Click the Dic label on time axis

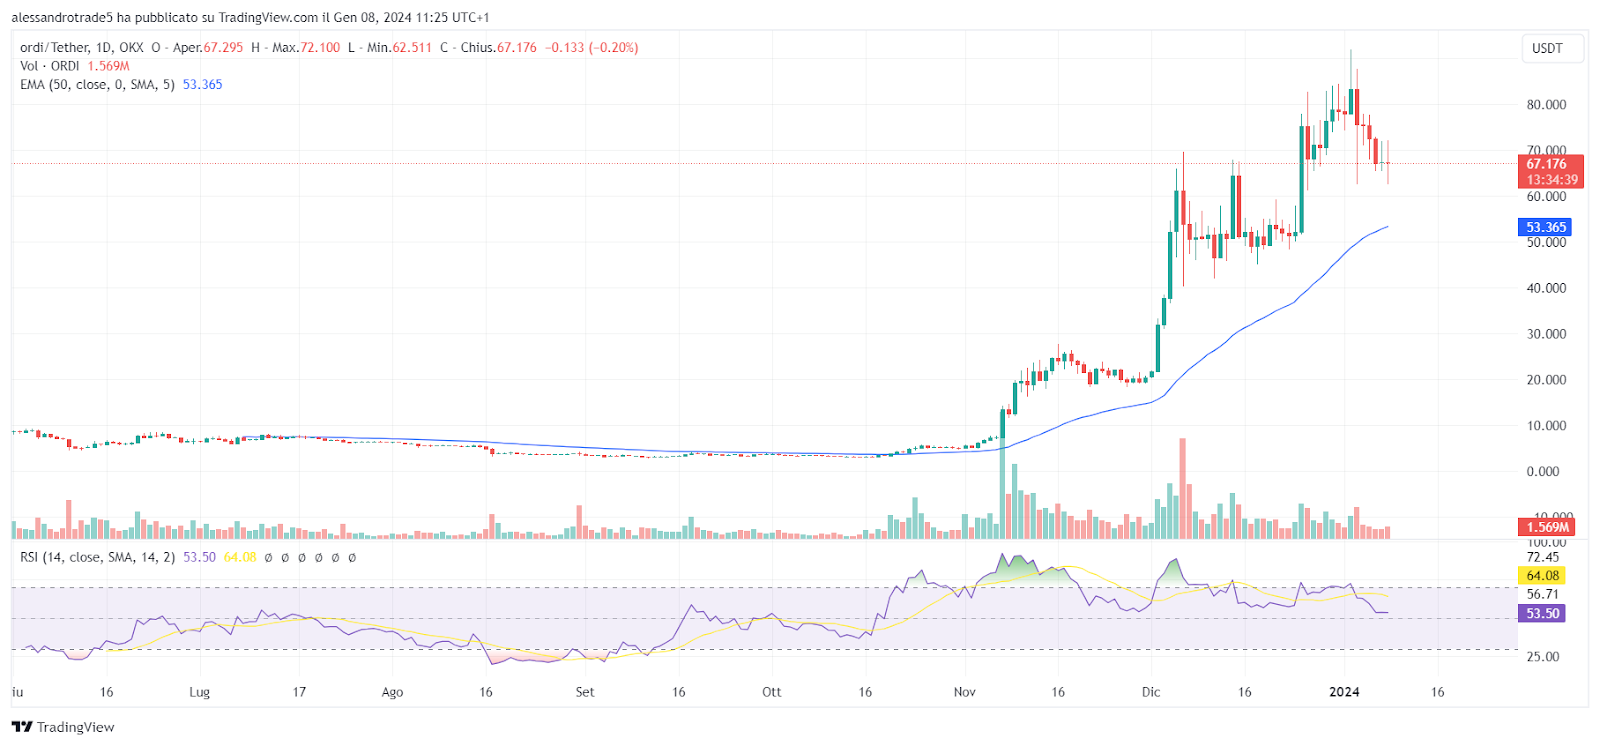(x=1151, y=692)
